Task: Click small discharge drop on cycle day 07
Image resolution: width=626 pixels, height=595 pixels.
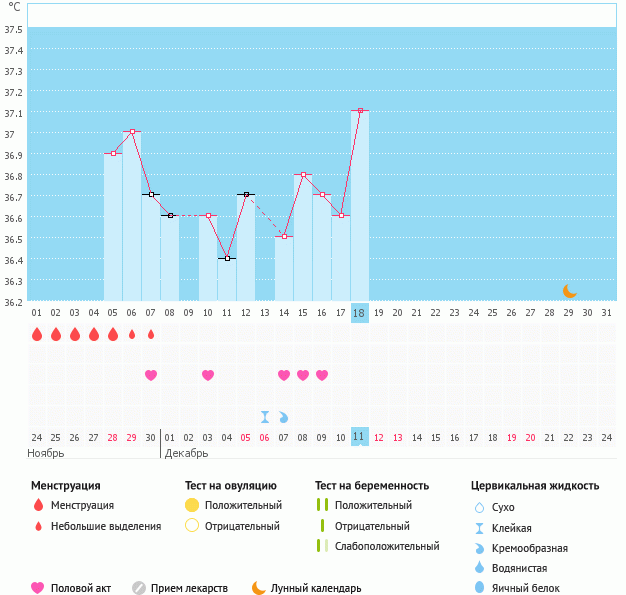Action: (151, 334)
